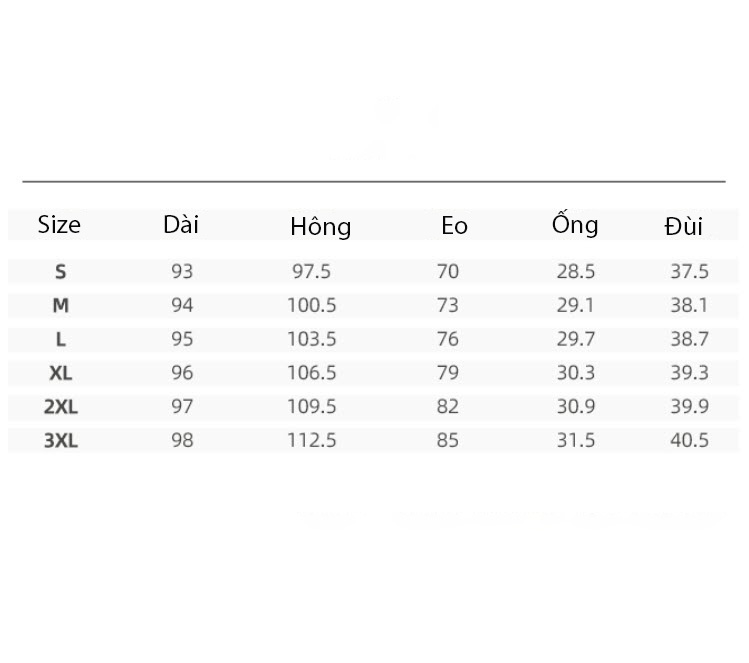Select the 40.5 thigh measurement

689,440
